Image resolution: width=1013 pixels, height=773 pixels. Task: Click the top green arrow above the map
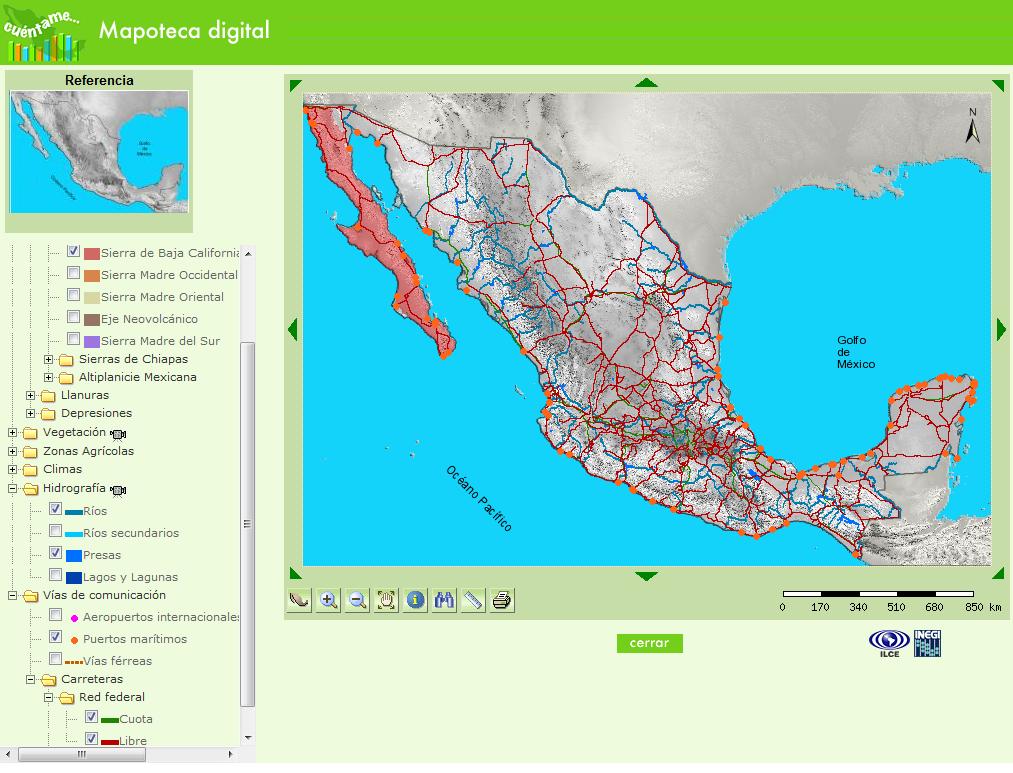pyautogui.click(x=645, y=82)
